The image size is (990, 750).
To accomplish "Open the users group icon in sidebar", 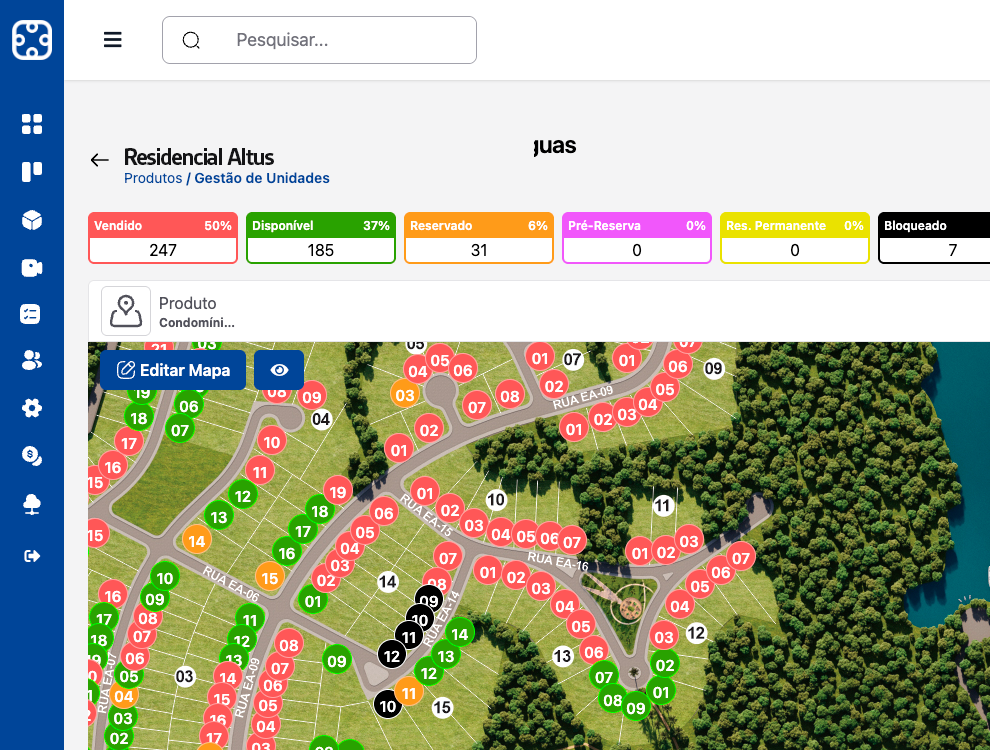I will 32,361.
